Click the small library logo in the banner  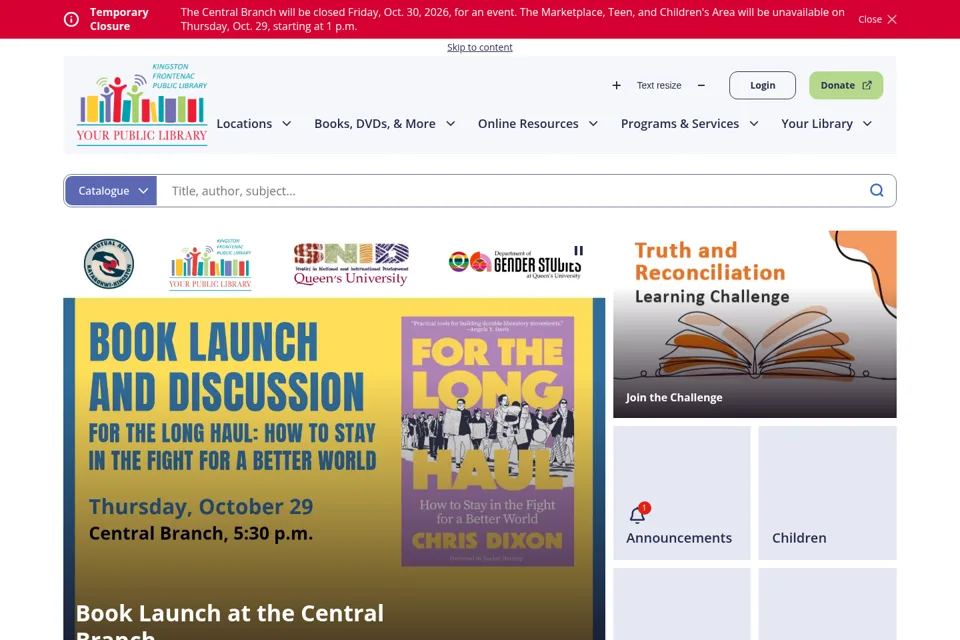coord(210,264)
